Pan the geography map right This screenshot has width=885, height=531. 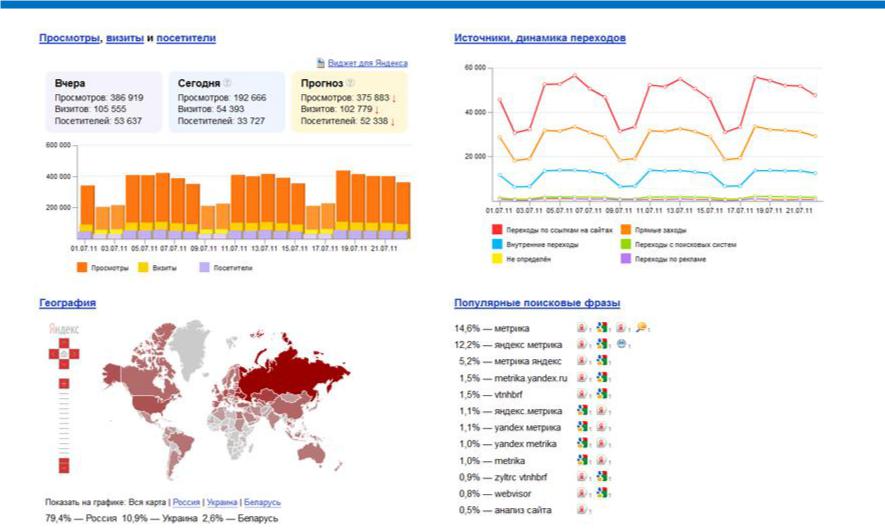[74, 354]
